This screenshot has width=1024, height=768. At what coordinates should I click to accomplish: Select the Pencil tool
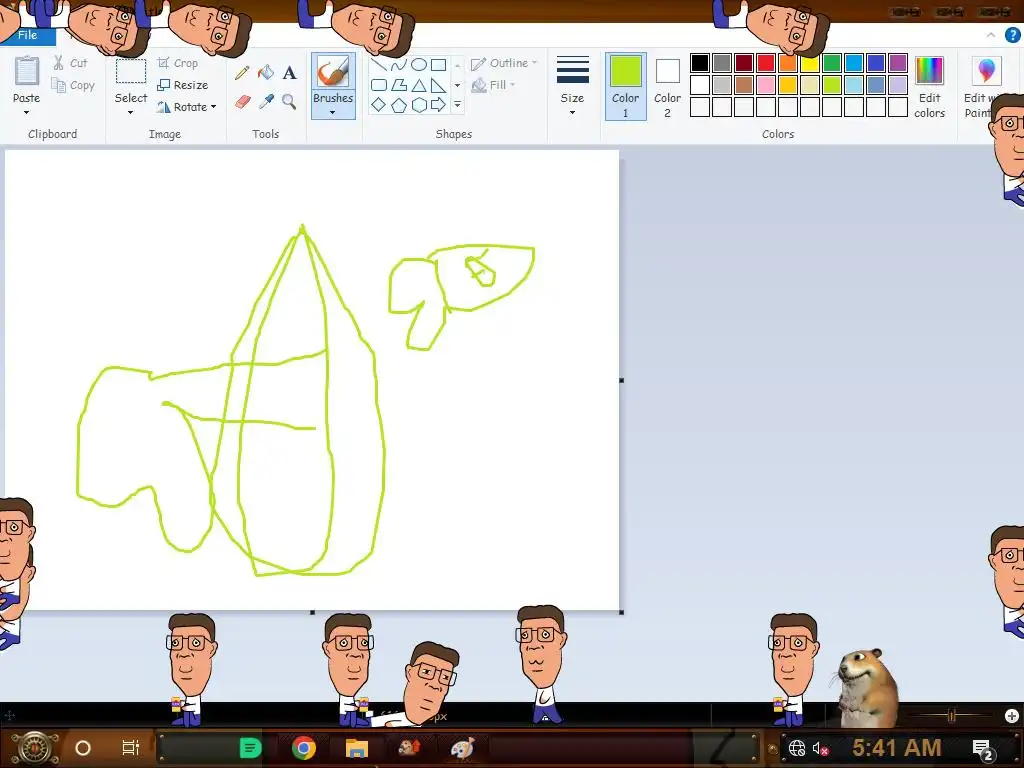point(242,72)
